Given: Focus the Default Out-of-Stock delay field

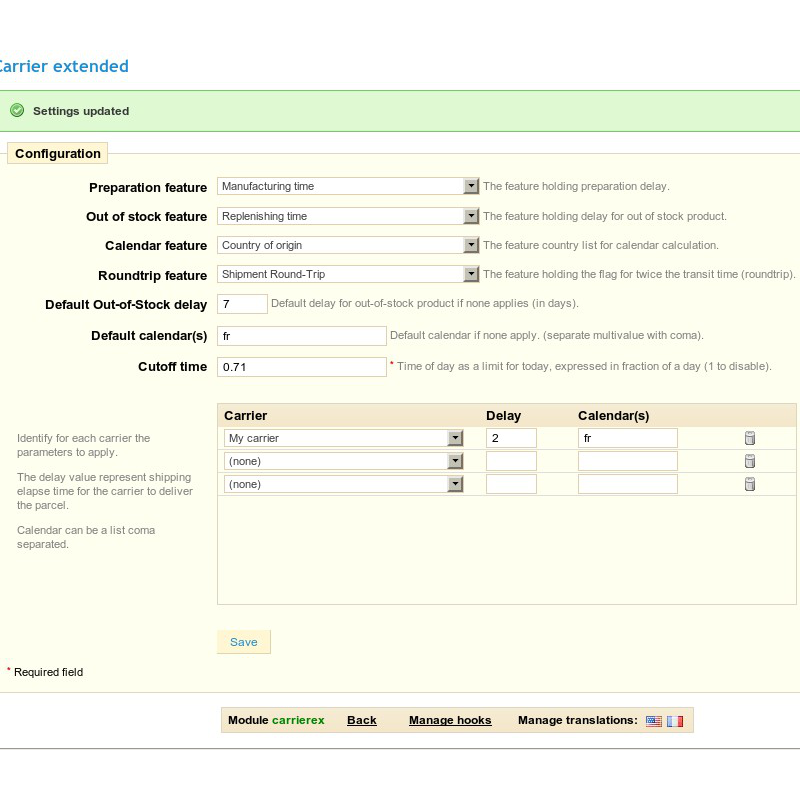Looking at the screenshot, I should [x=242, y=304].
